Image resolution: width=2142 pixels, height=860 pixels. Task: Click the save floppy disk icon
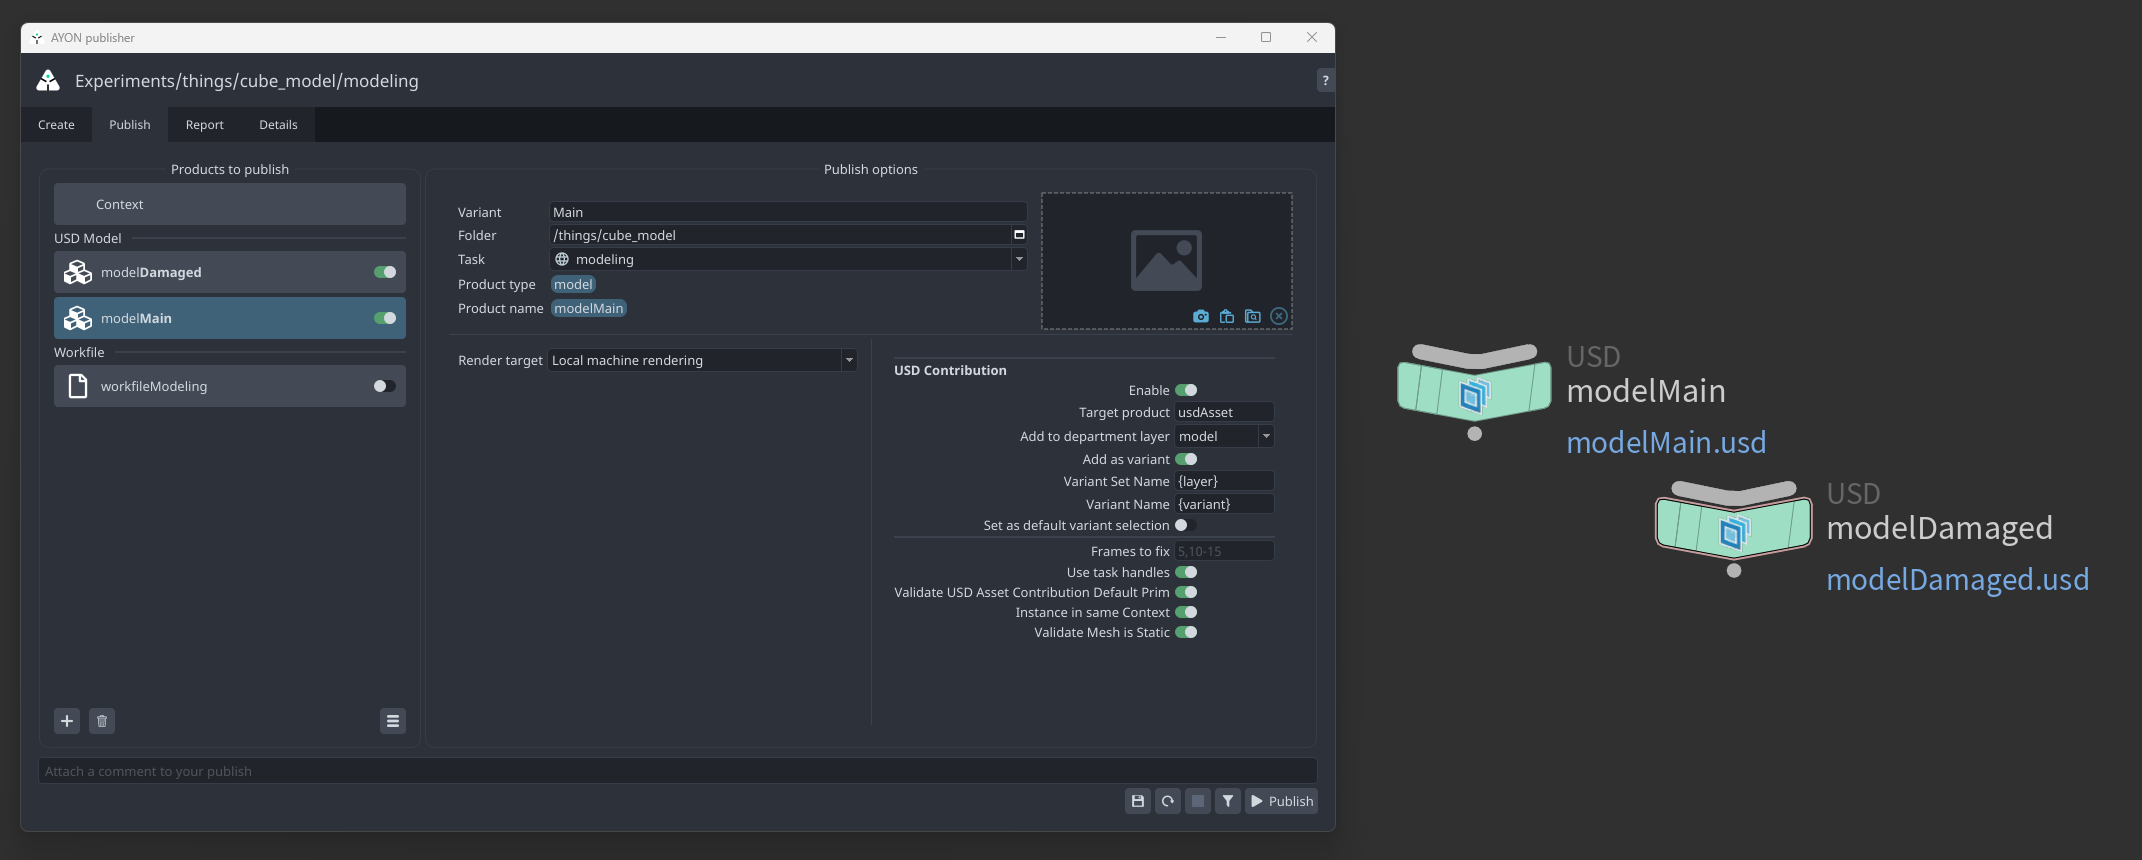point(1137,801)
